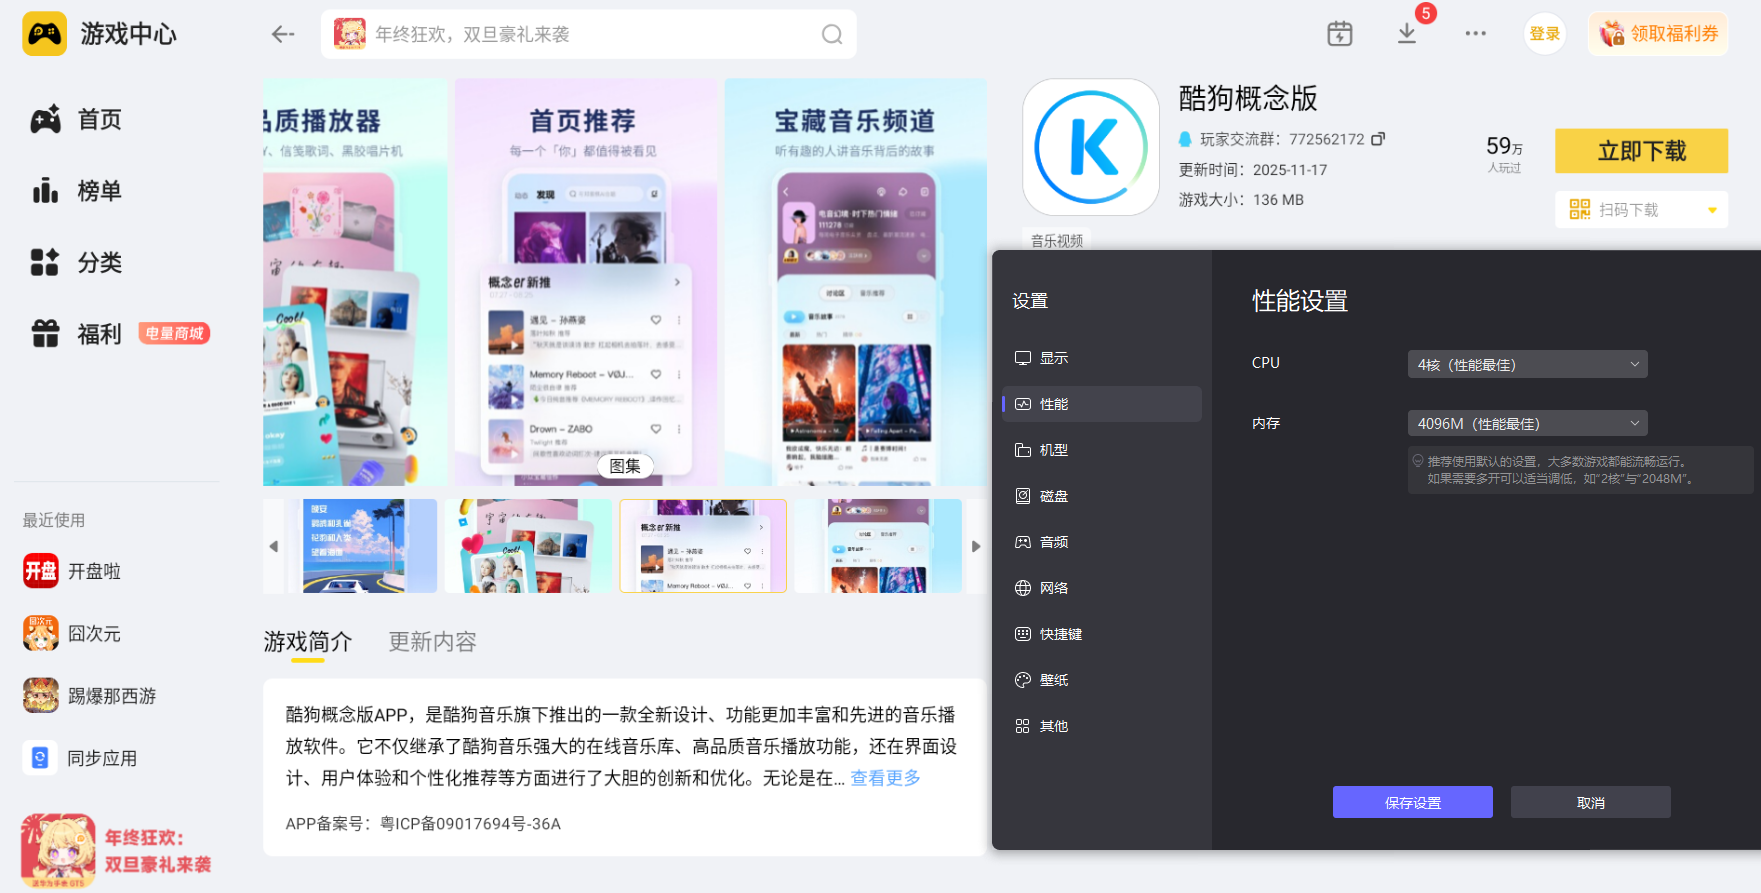This screenshot has width=1761, height=893.
Task: Click the 电量商城 badge
Action: (x=174, y=333)
